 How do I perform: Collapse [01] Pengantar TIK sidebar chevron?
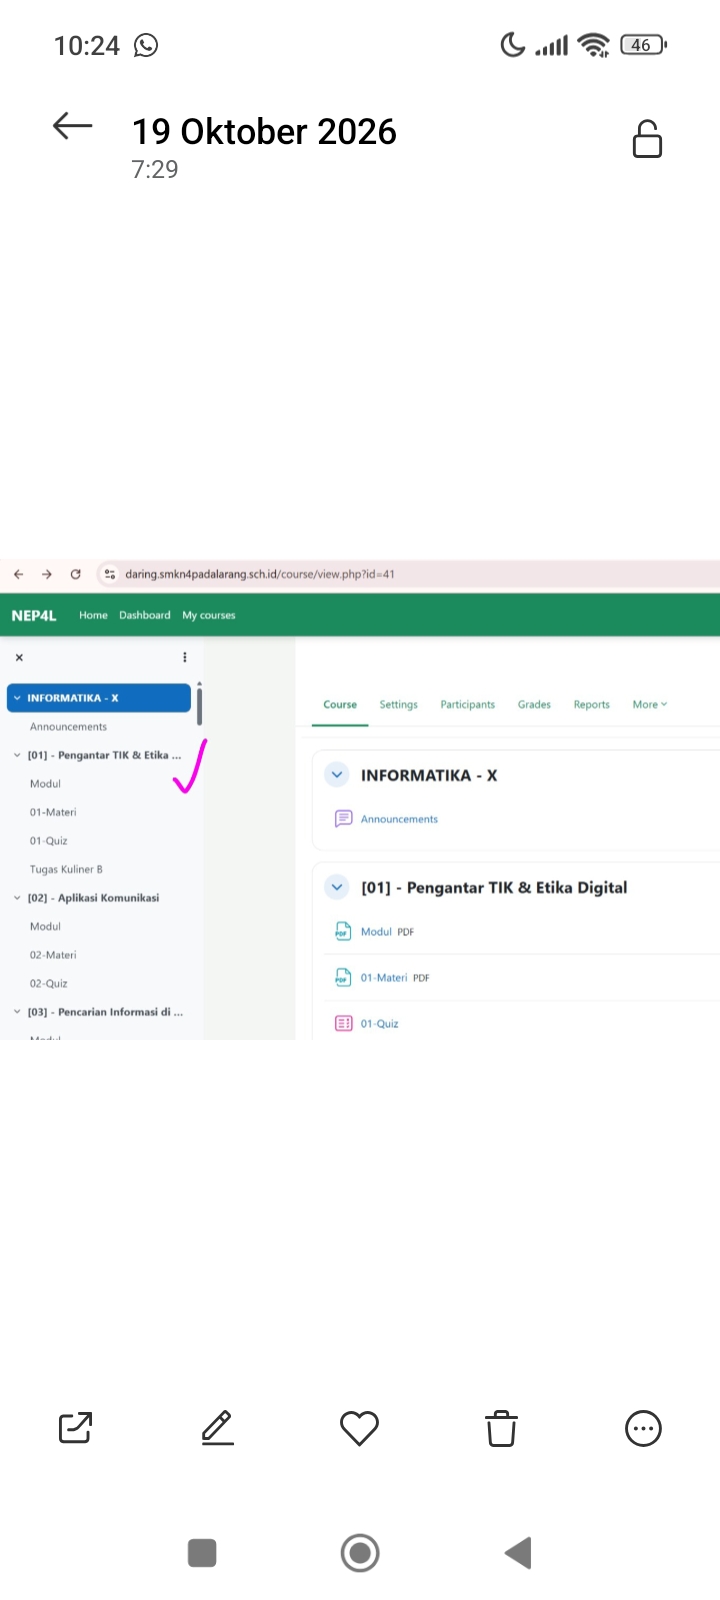[17, 755]
